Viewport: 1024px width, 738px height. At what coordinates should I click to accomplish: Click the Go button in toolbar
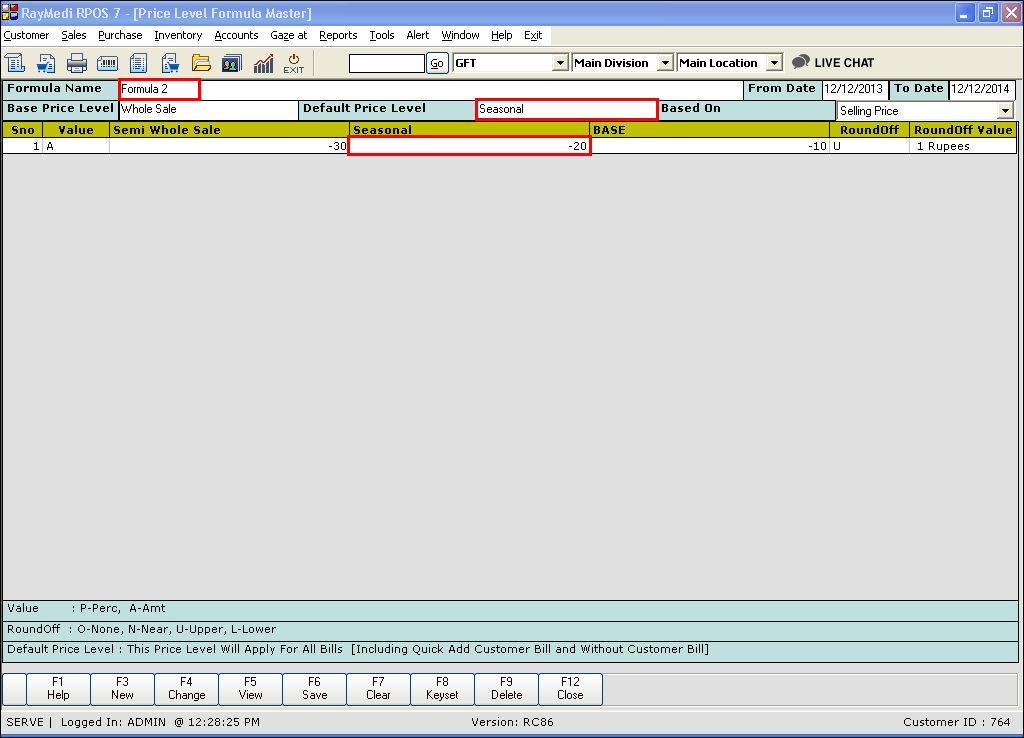coord(437,63)
